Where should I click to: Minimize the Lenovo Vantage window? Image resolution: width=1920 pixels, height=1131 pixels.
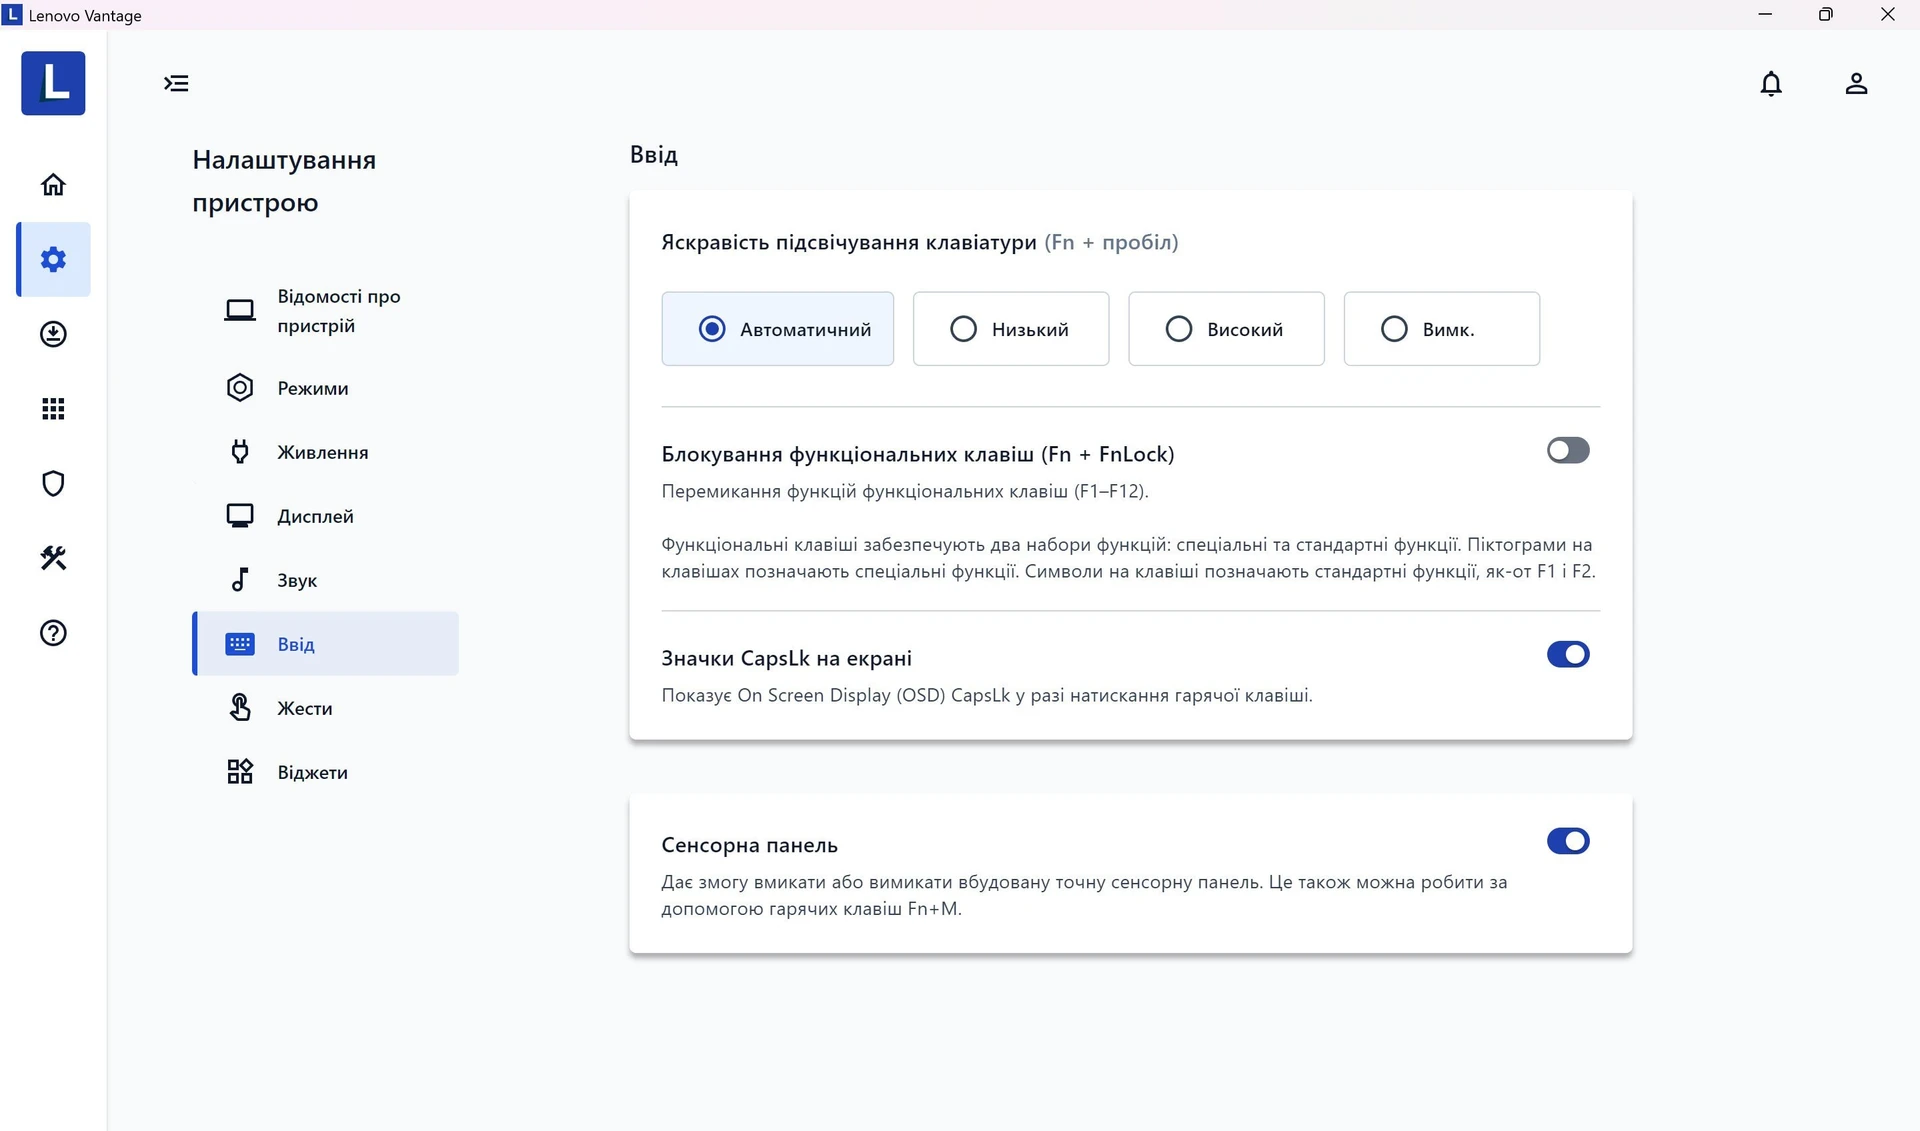coord(1764,14)
